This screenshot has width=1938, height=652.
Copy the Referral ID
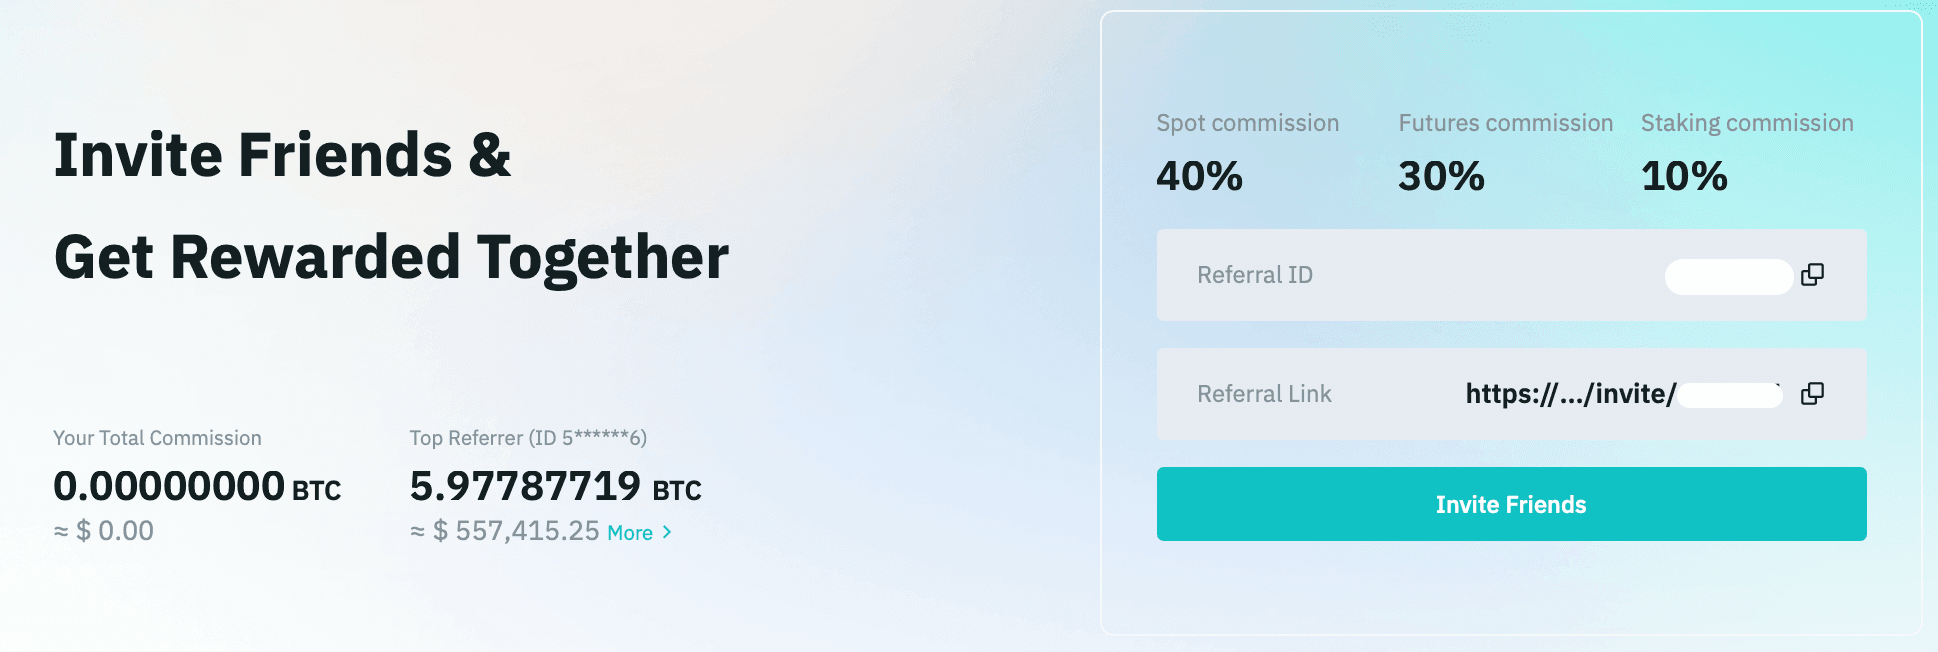[x=1812, y=275]
